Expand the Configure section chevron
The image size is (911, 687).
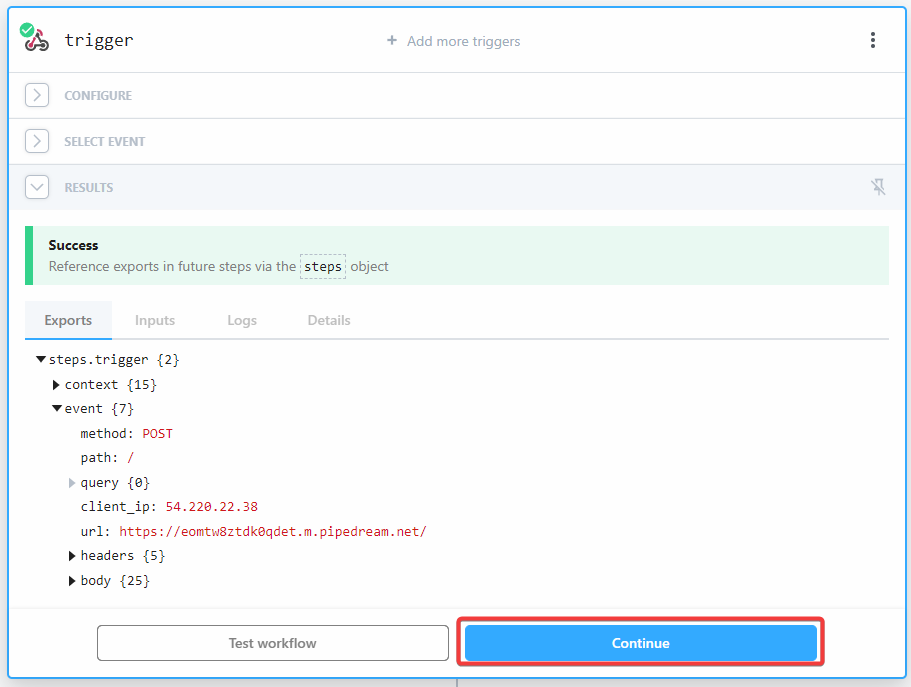tap(37, 95)
